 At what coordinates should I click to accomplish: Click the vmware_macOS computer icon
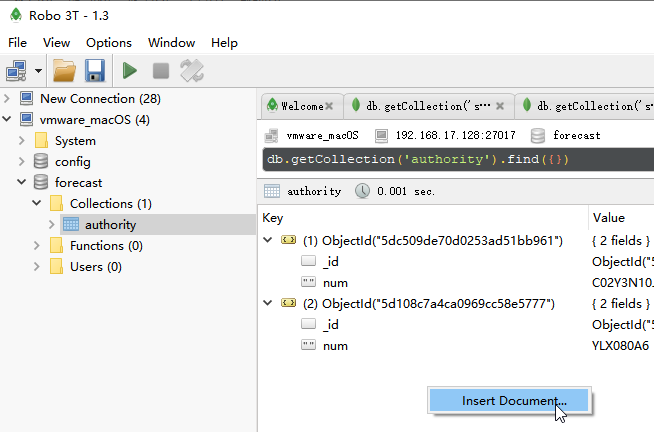pos(27,119)
